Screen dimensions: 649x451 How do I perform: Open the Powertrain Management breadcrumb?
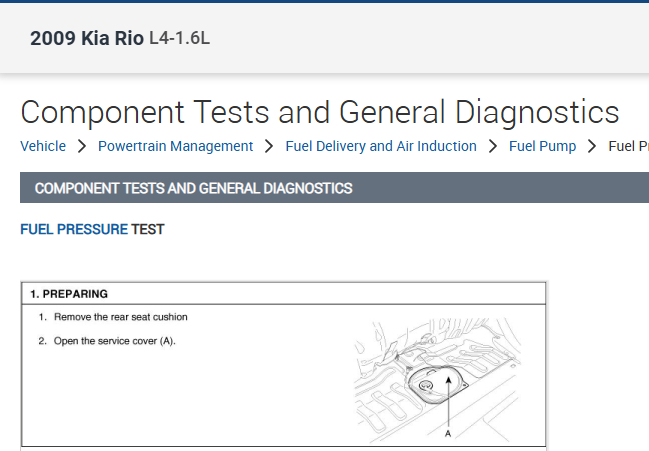(175, 146)
